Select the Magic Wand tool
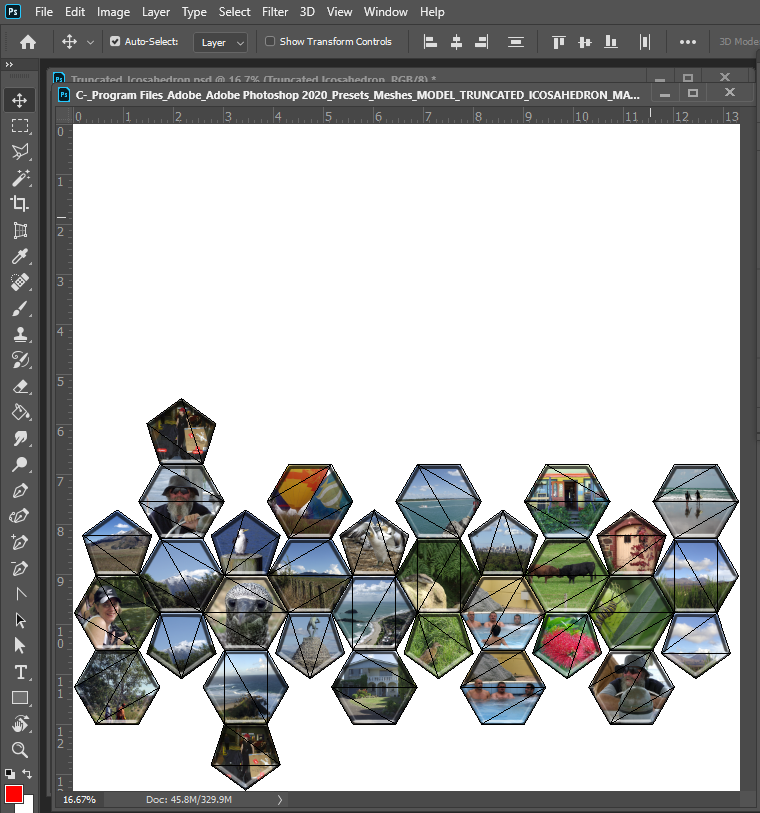Image resolution: width=760 pixels, height=813 pixels. (x=20, y=178)
